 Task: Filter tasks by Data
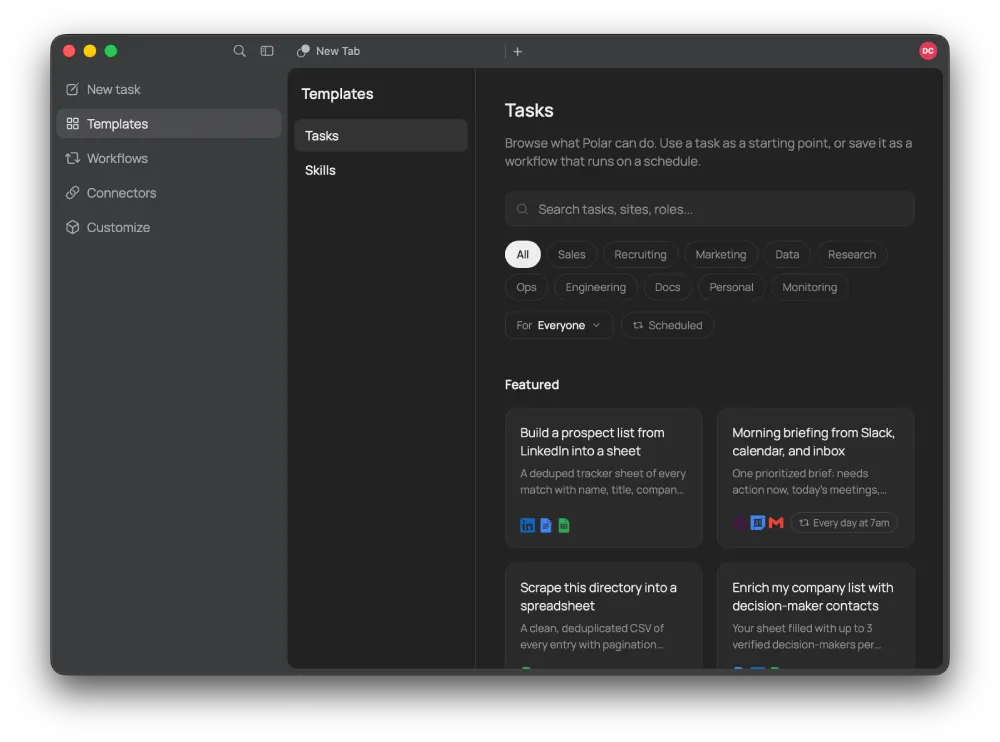coord(787,255)
